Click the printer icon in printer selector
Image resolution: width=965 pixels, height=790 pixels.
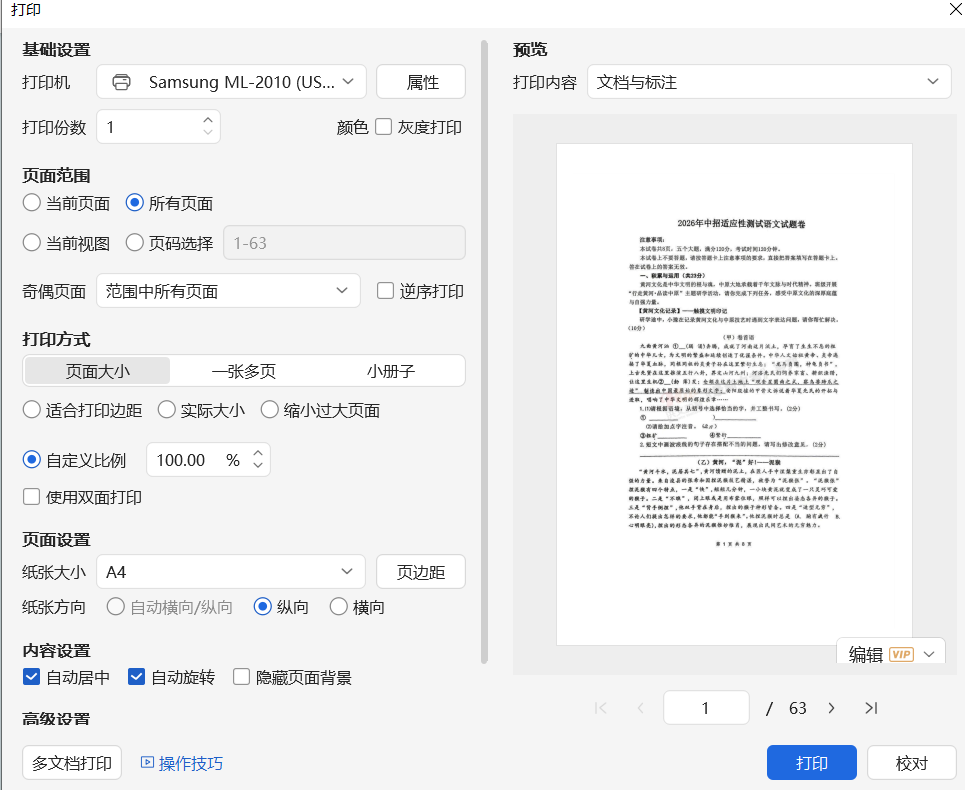point(121,82)
